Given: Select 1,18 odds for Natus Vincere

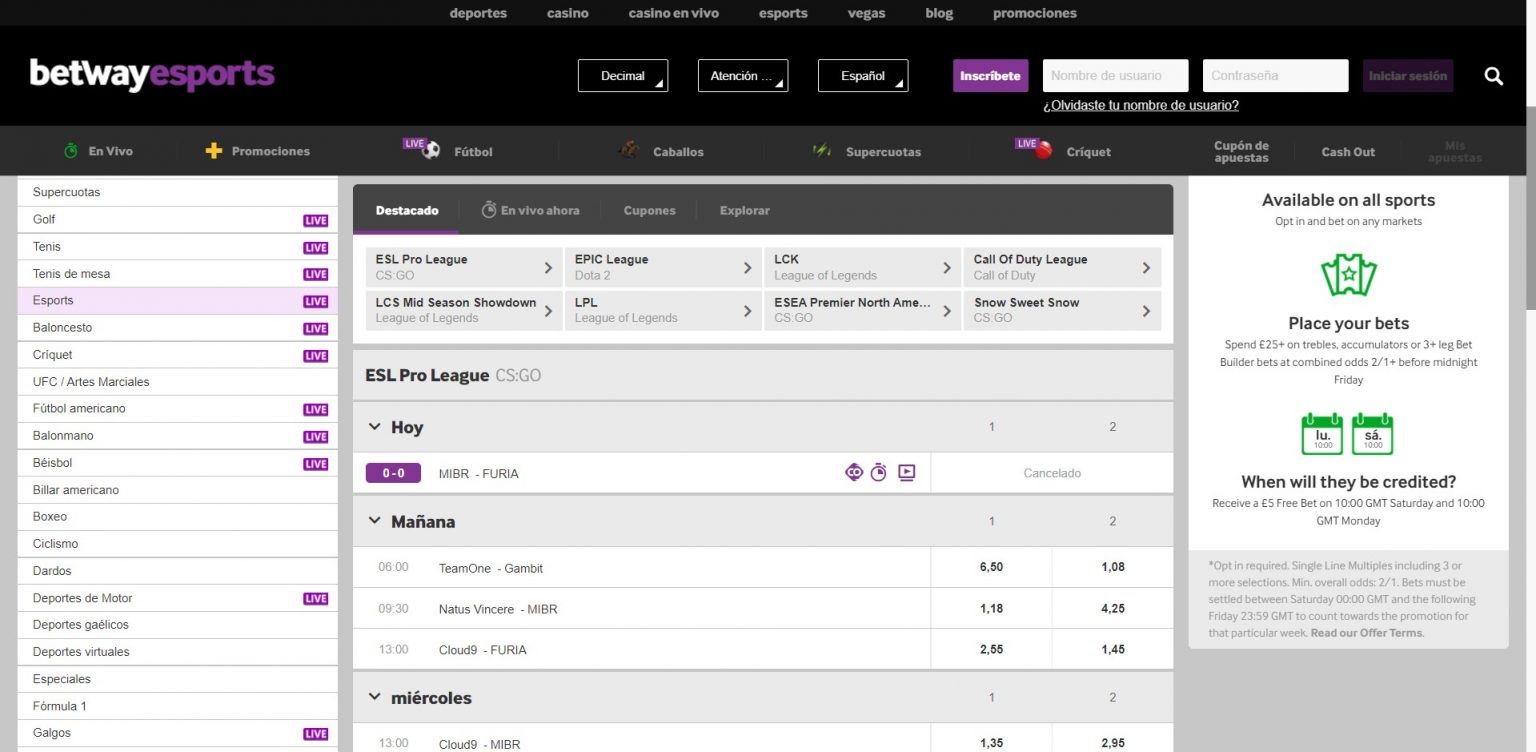Looking at the screenshot, I should tap(991, 608).
